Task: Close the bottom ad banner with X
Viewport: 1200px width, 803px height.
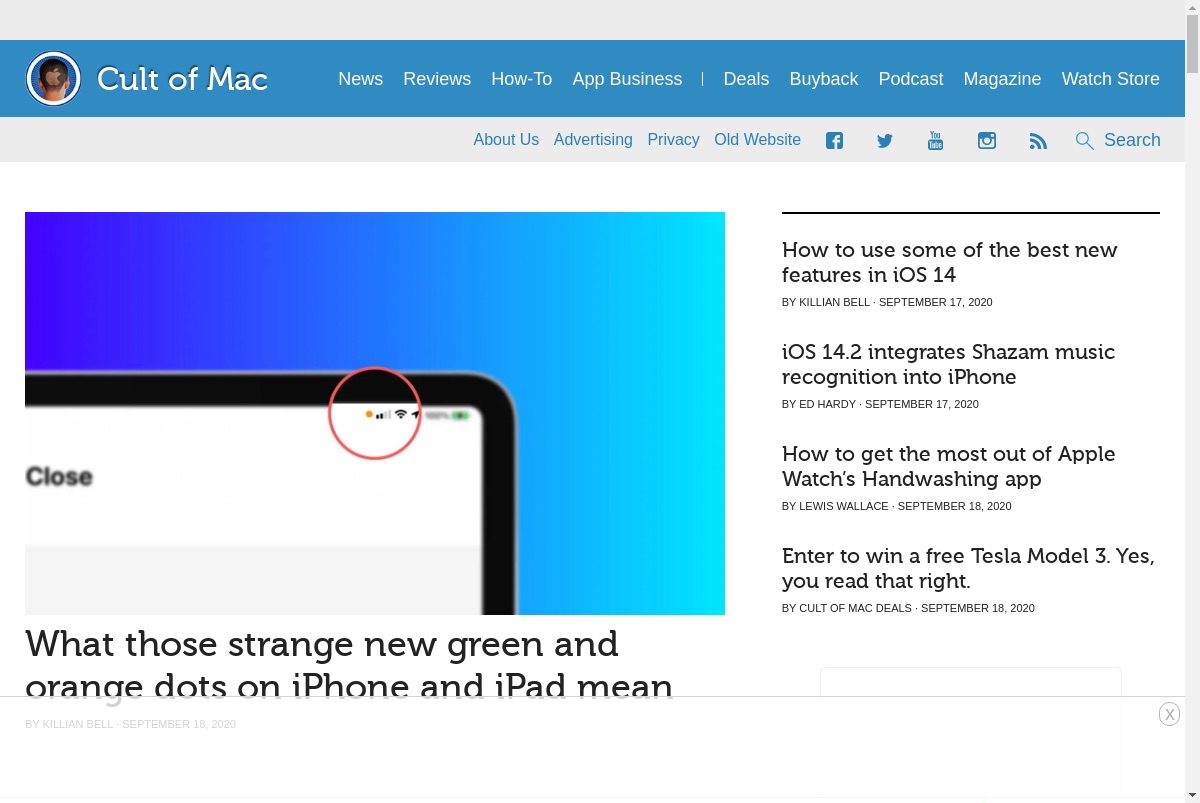Action: (1170, 714)
